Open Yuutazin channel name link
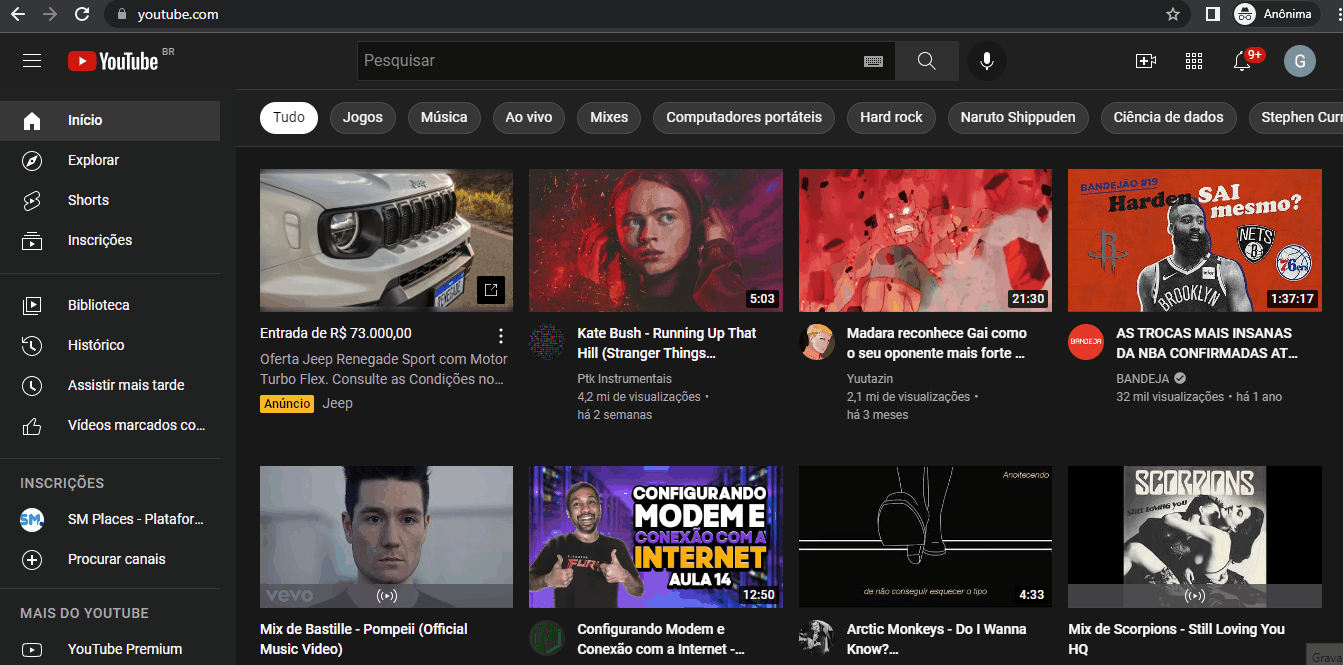 click(x=870, y=379)
